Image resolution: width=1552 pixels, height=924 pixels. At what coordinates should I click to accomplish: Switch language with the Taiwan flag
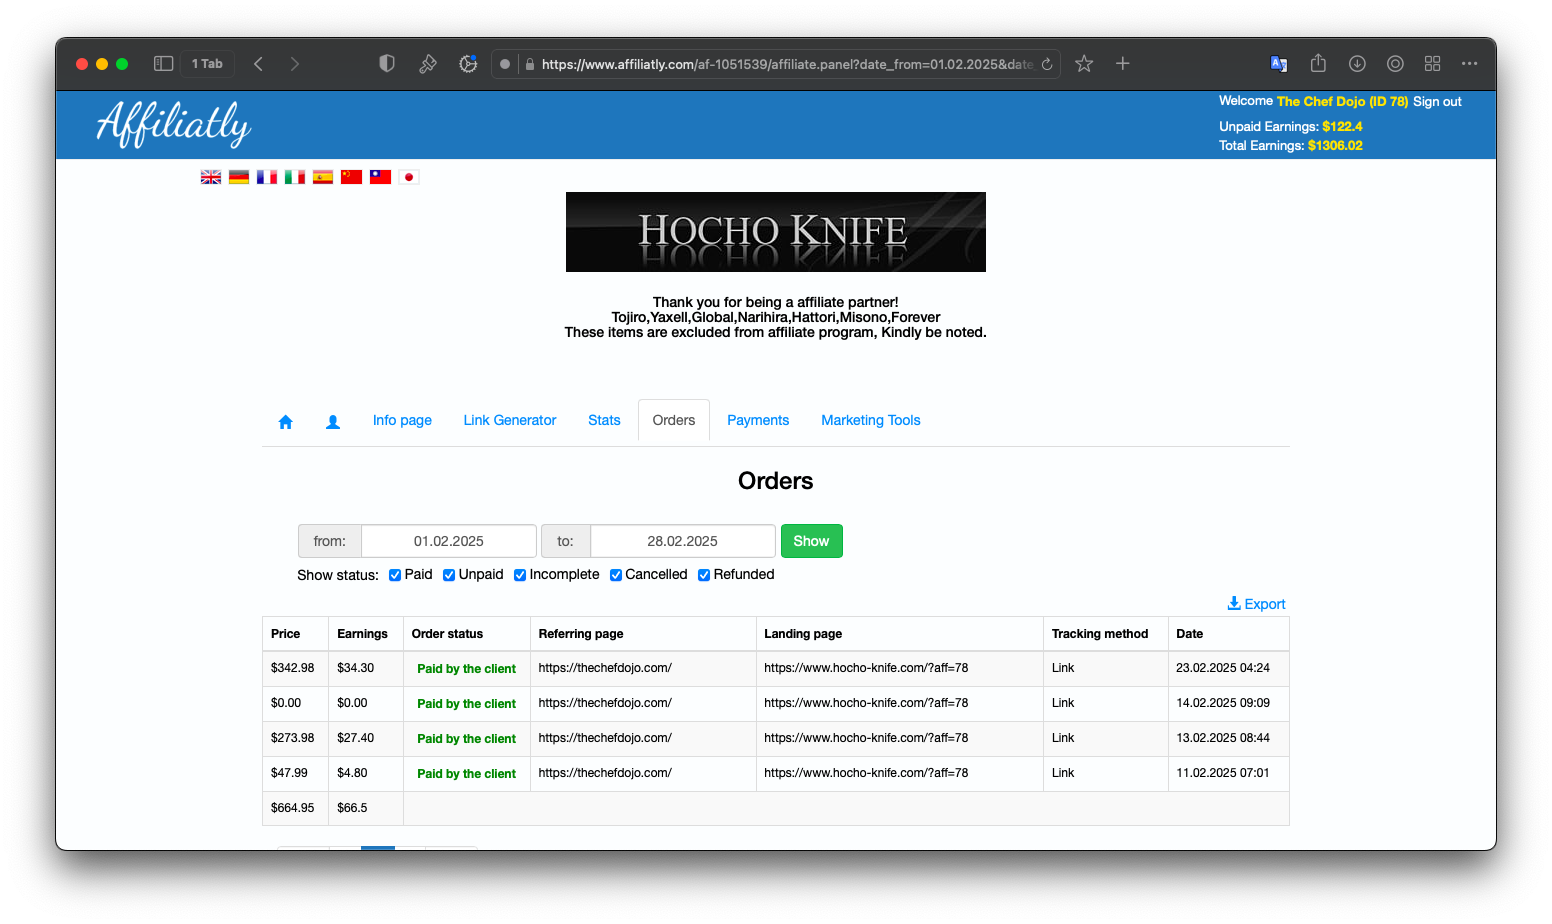(x=380, y=177)
